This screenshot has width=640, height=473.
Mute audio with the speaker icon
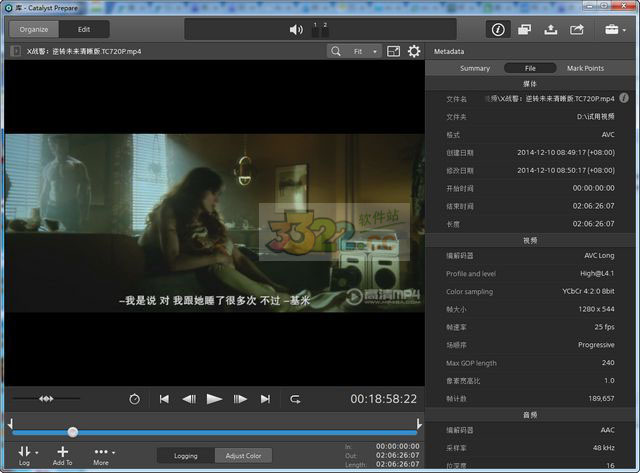[296, 29]
